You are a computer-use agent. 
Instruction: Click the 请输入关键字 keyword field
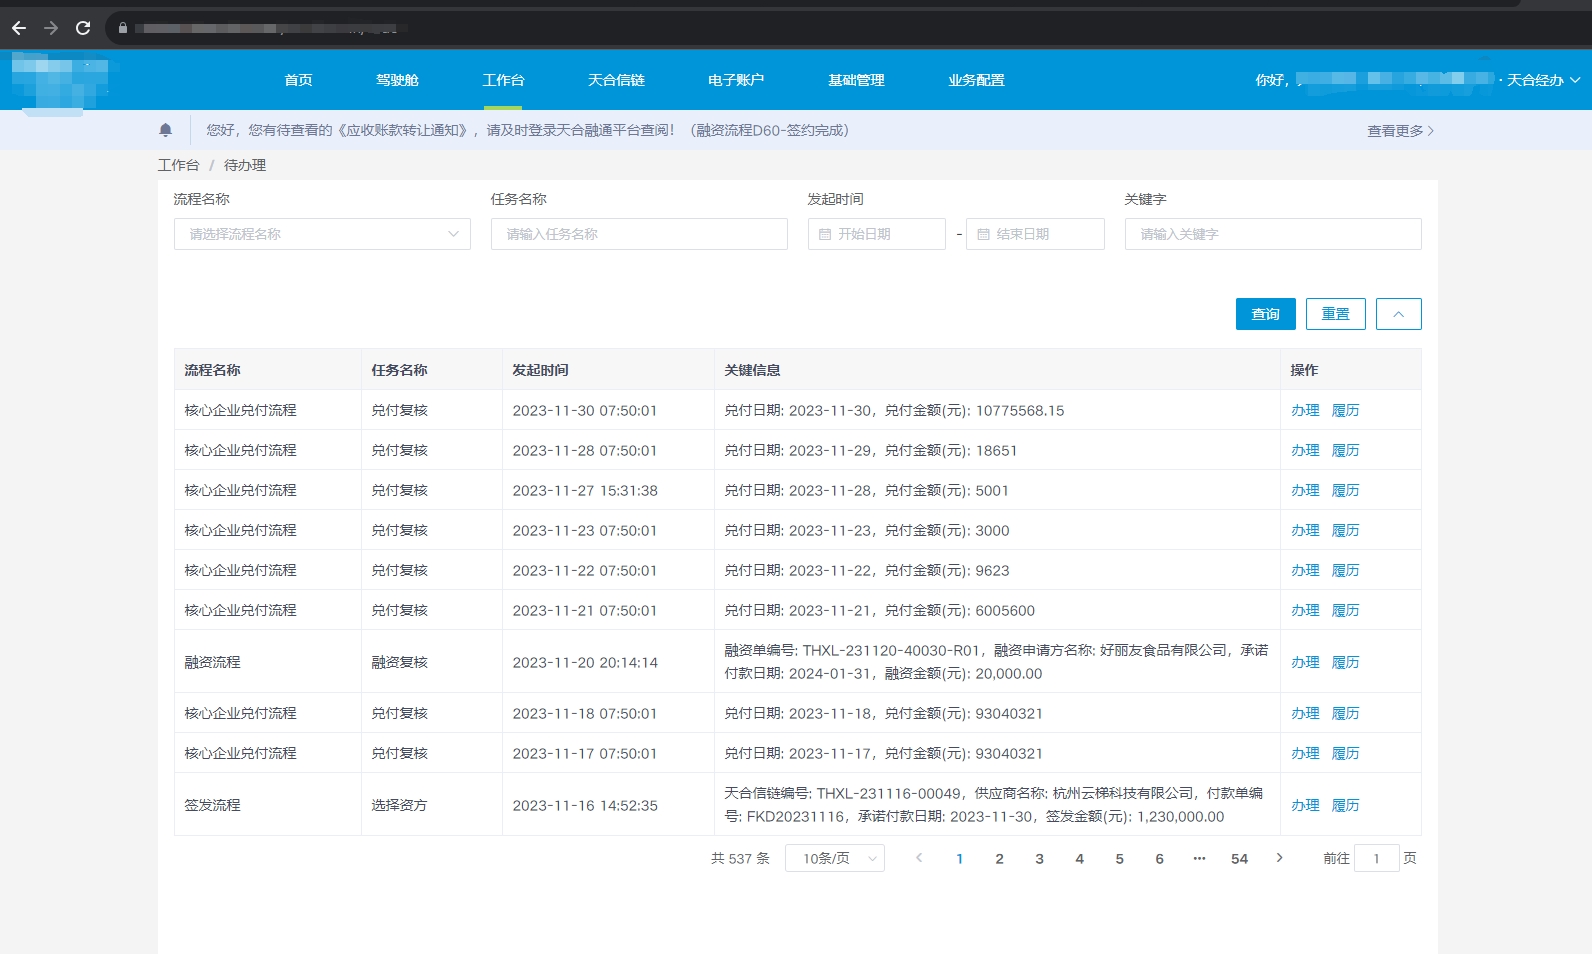coord(1273,234)
